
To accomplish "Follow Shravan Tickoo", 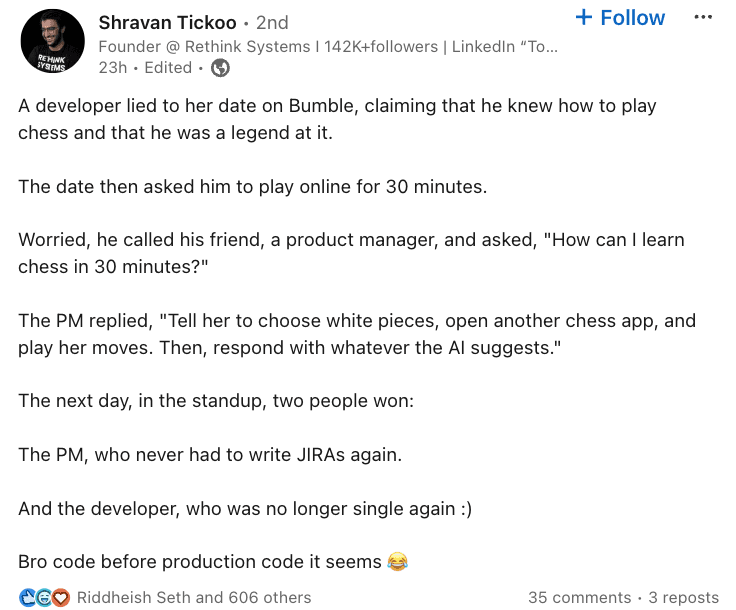I will pos(620,18).
